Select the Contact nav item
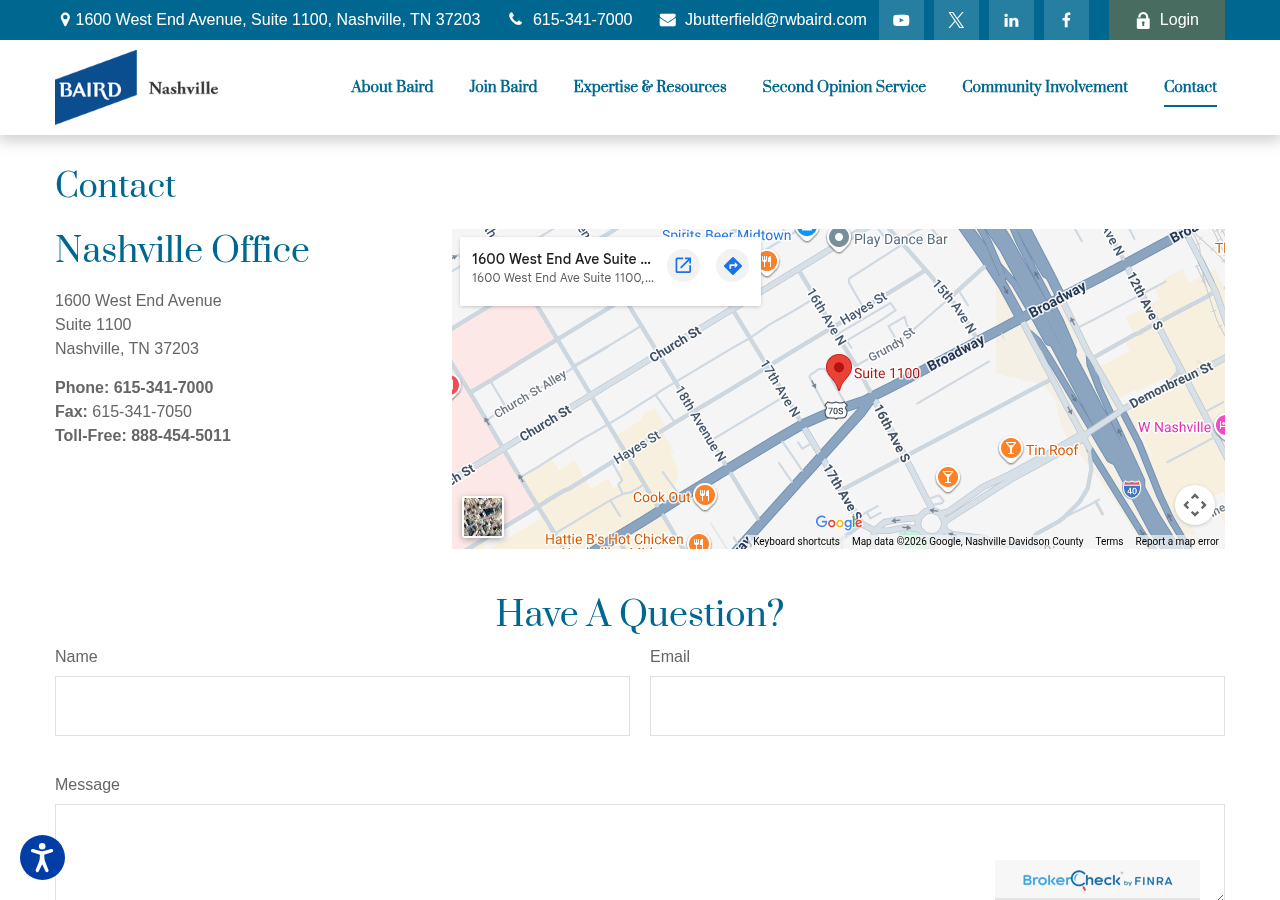 pyautogui.click(x=1190, y=87)
